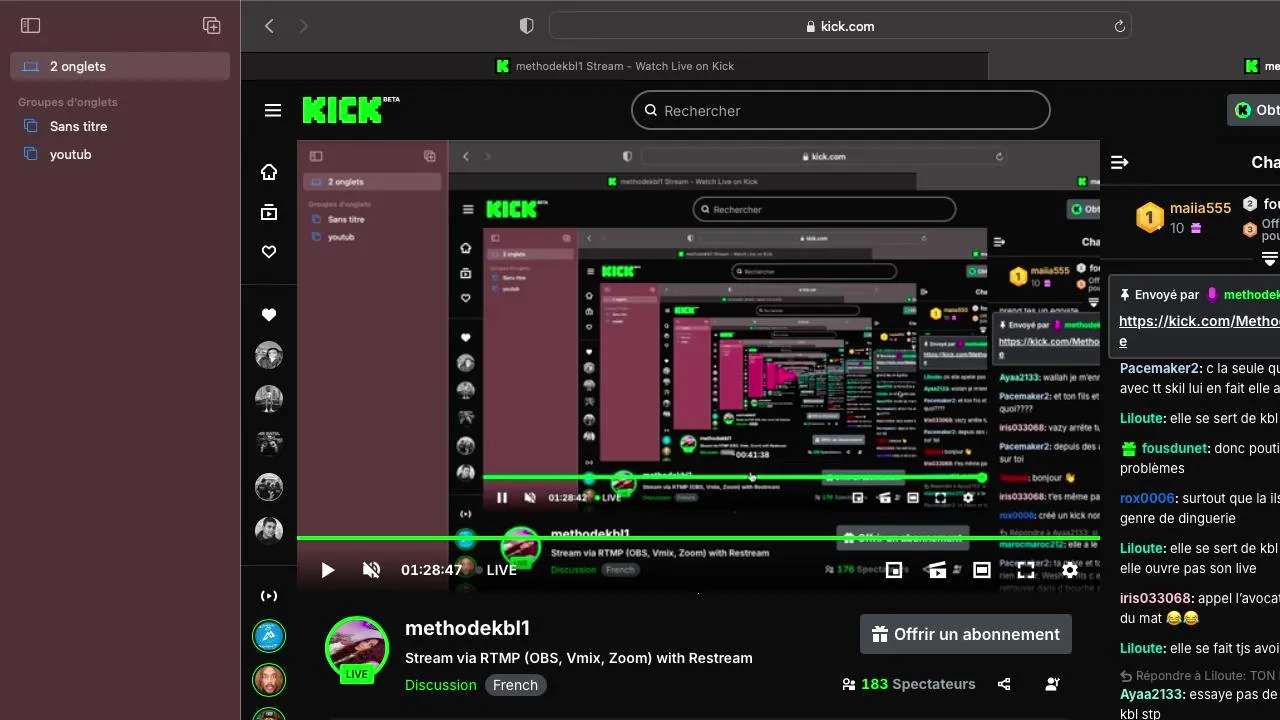The width and height of the screenshot is (1280, 720).
Task: Play the stream video
Action: [x=327, y=570]
